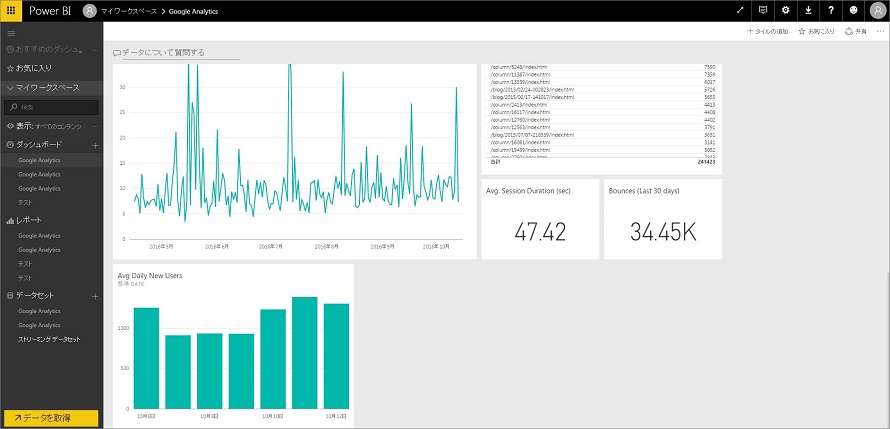Enter full screen mode via diagonal arrow icon

pos(740,11)
